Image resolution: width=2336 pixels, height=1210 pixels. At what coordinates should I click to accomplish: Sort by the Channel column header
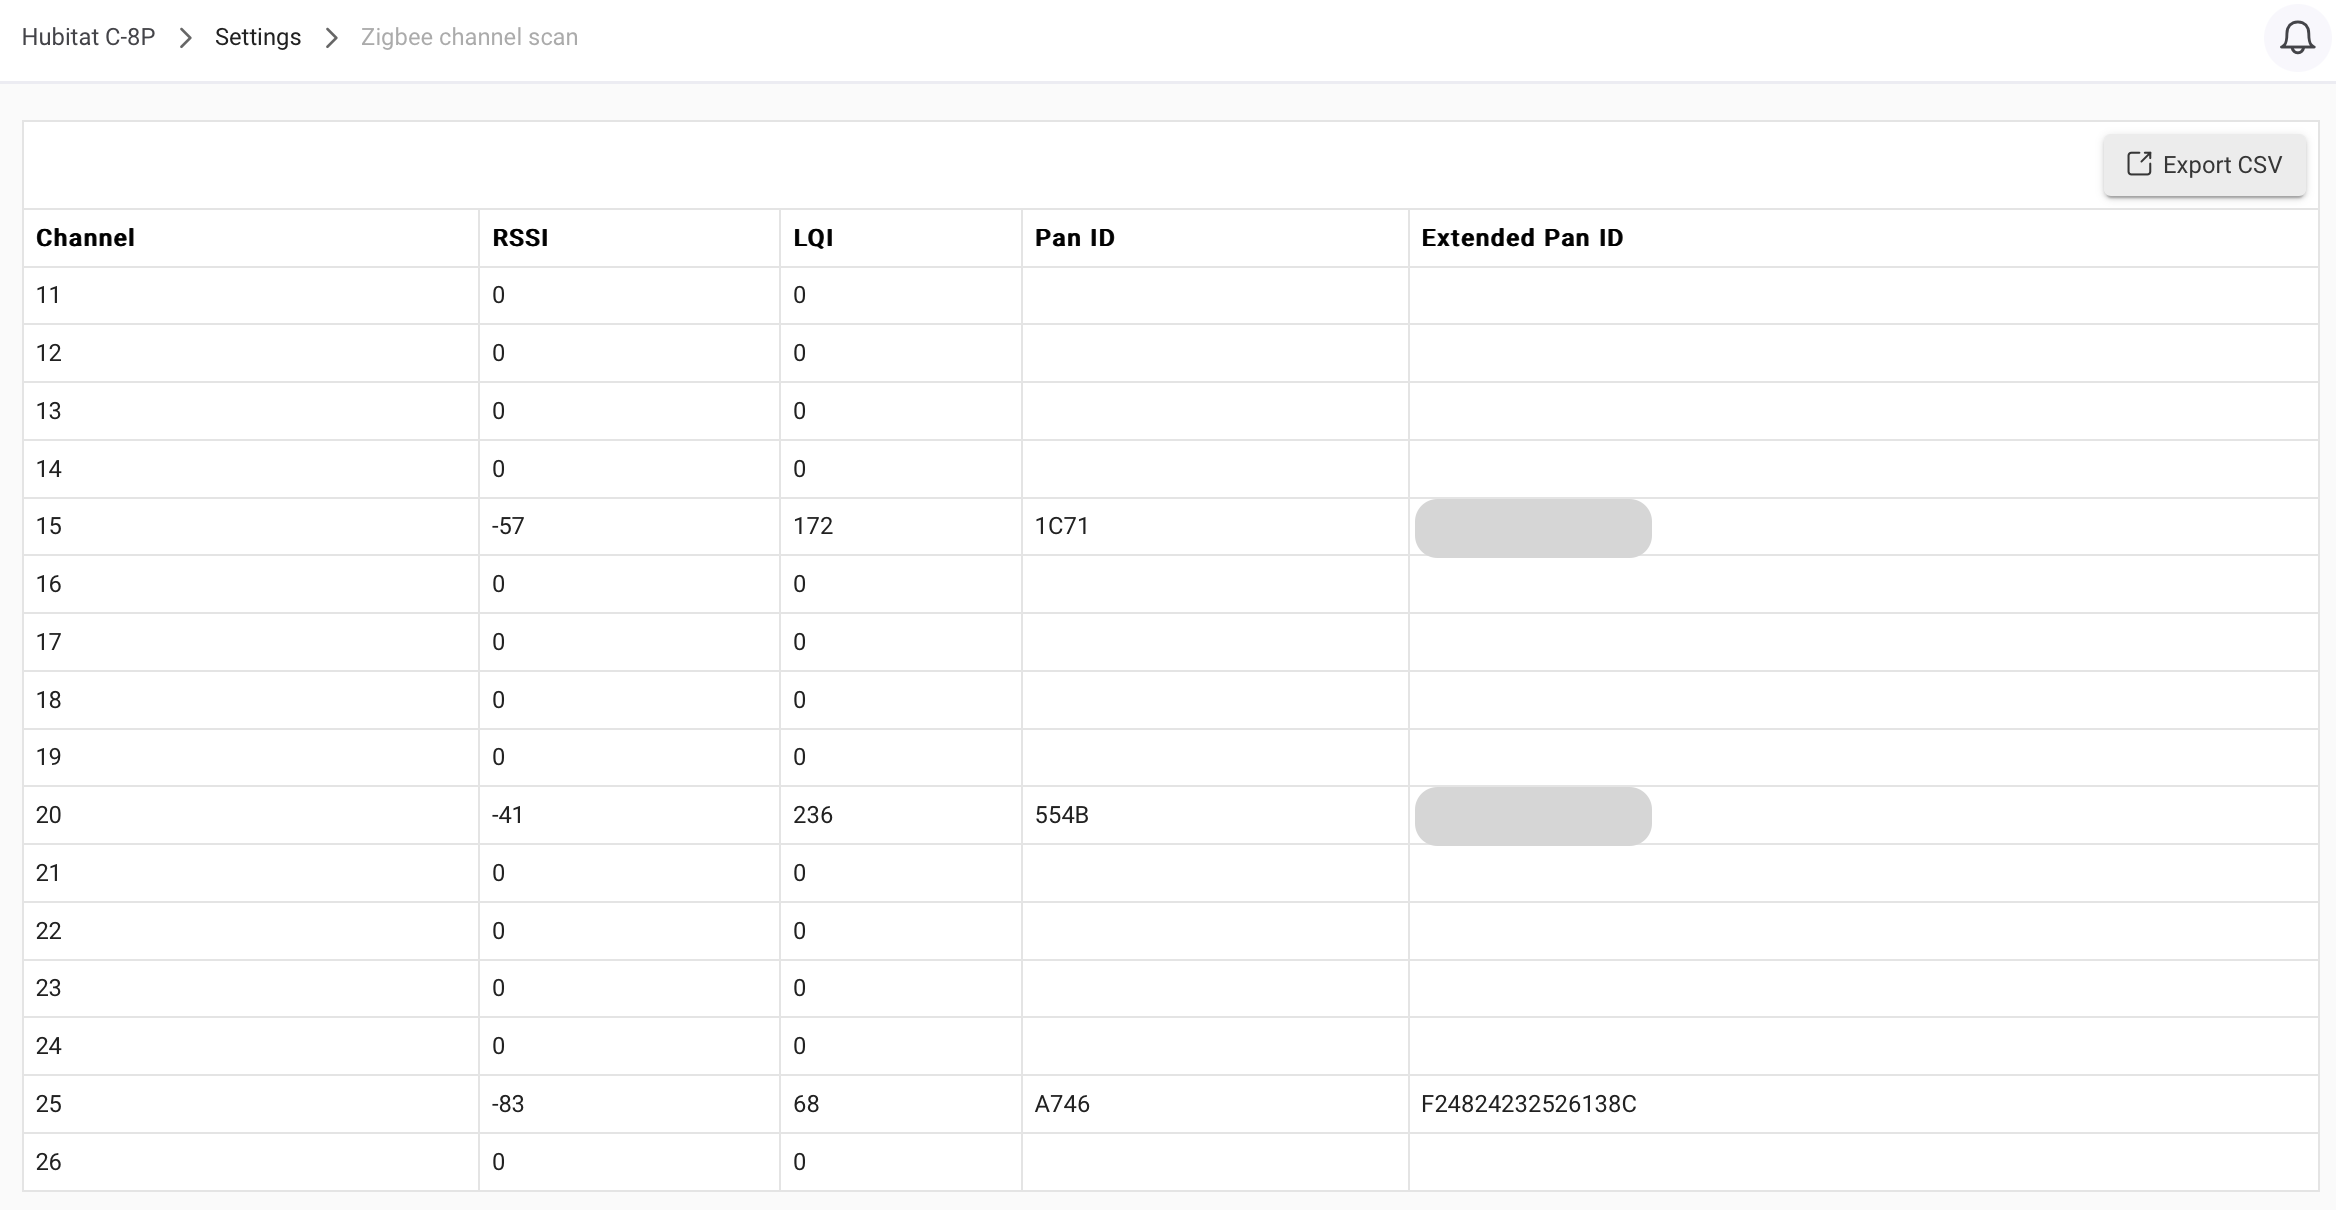[x=85, y=238]
